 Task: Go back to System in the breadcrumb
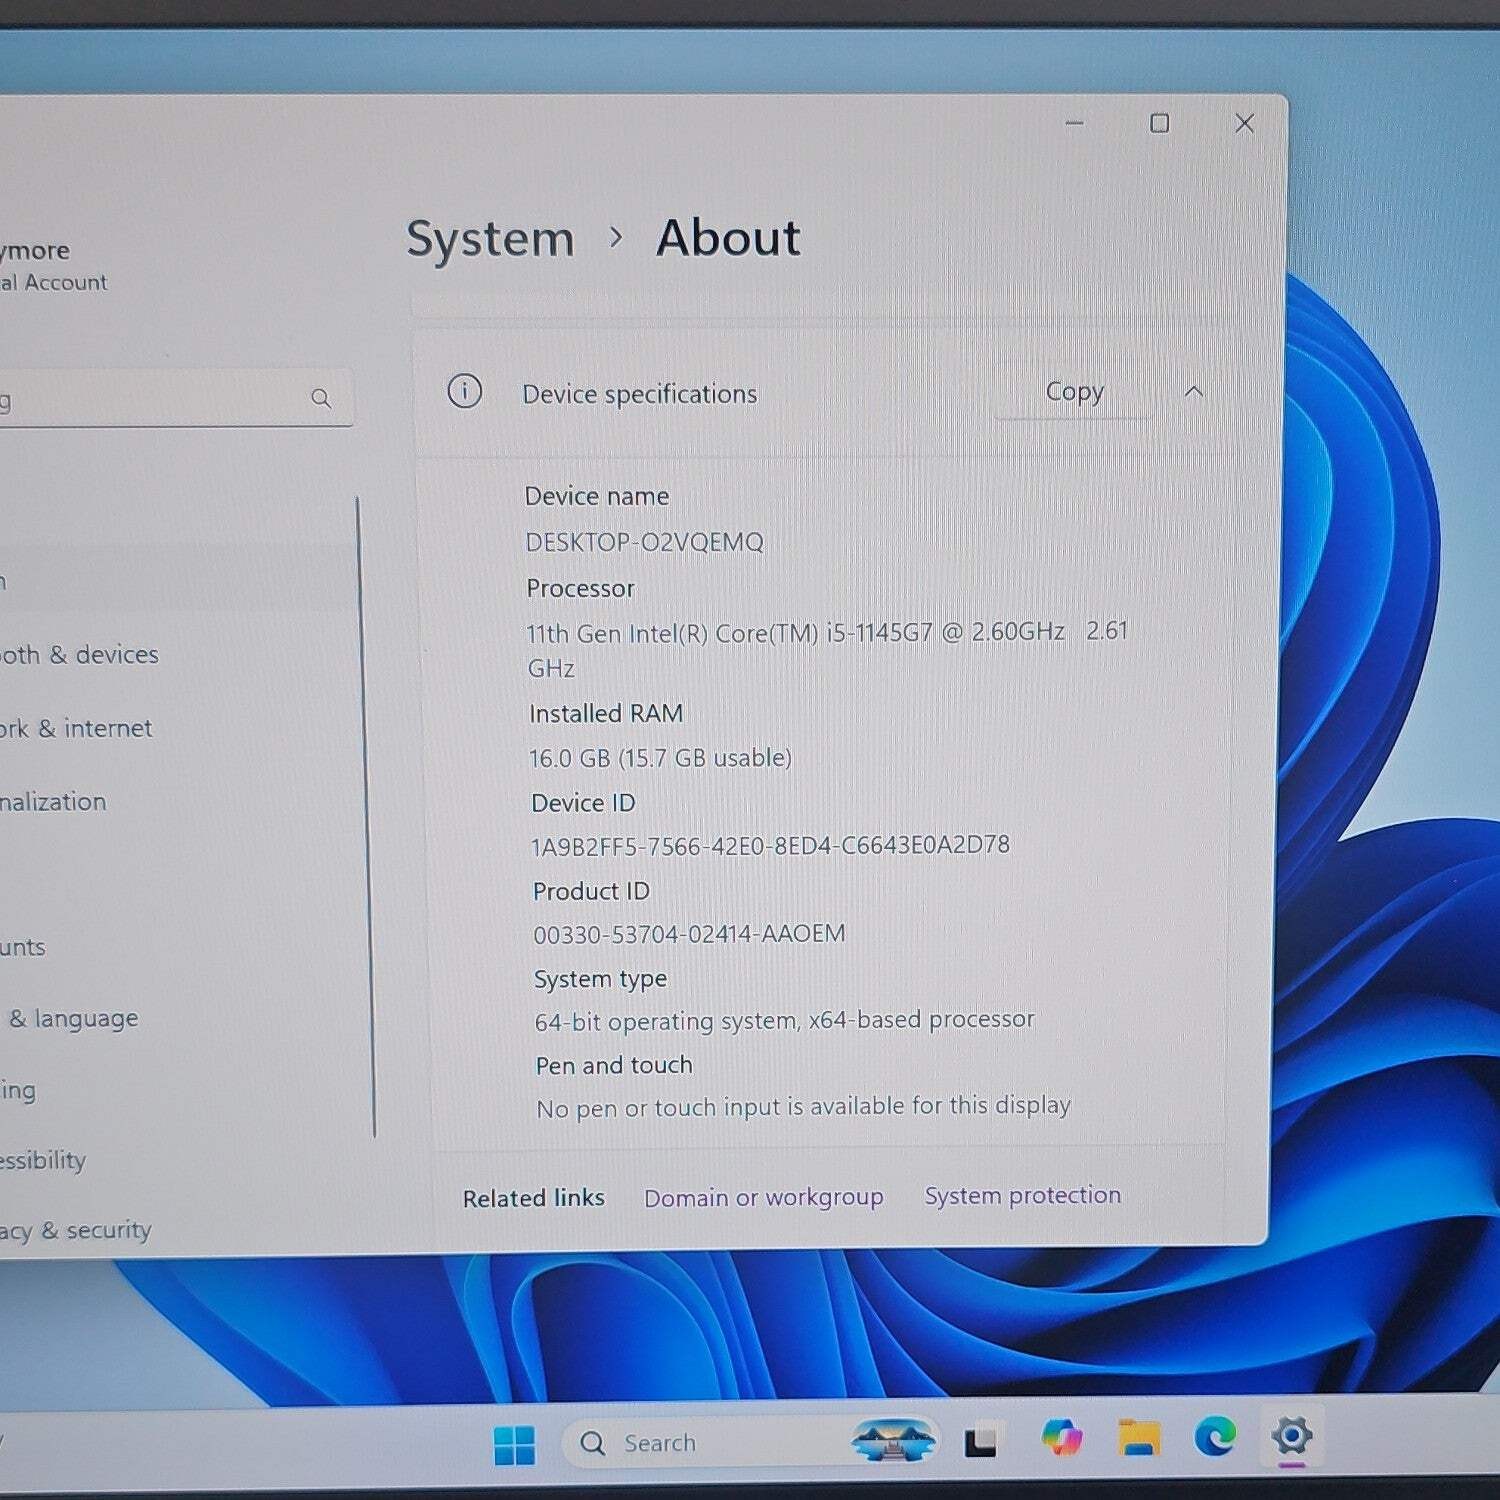click(x=490, y=239)
